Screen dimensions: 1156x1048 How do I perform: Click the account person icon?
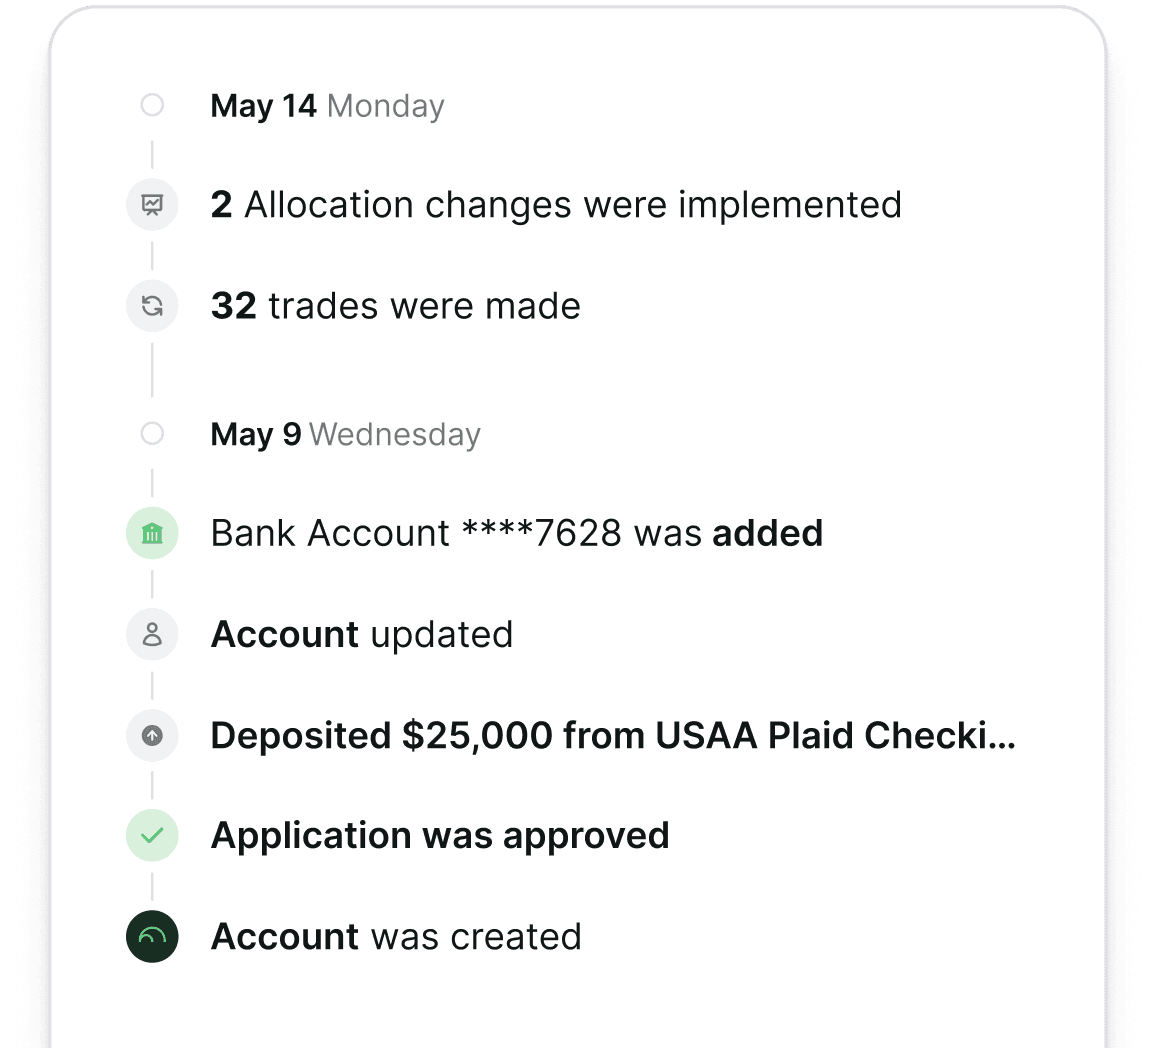point(152,635)
